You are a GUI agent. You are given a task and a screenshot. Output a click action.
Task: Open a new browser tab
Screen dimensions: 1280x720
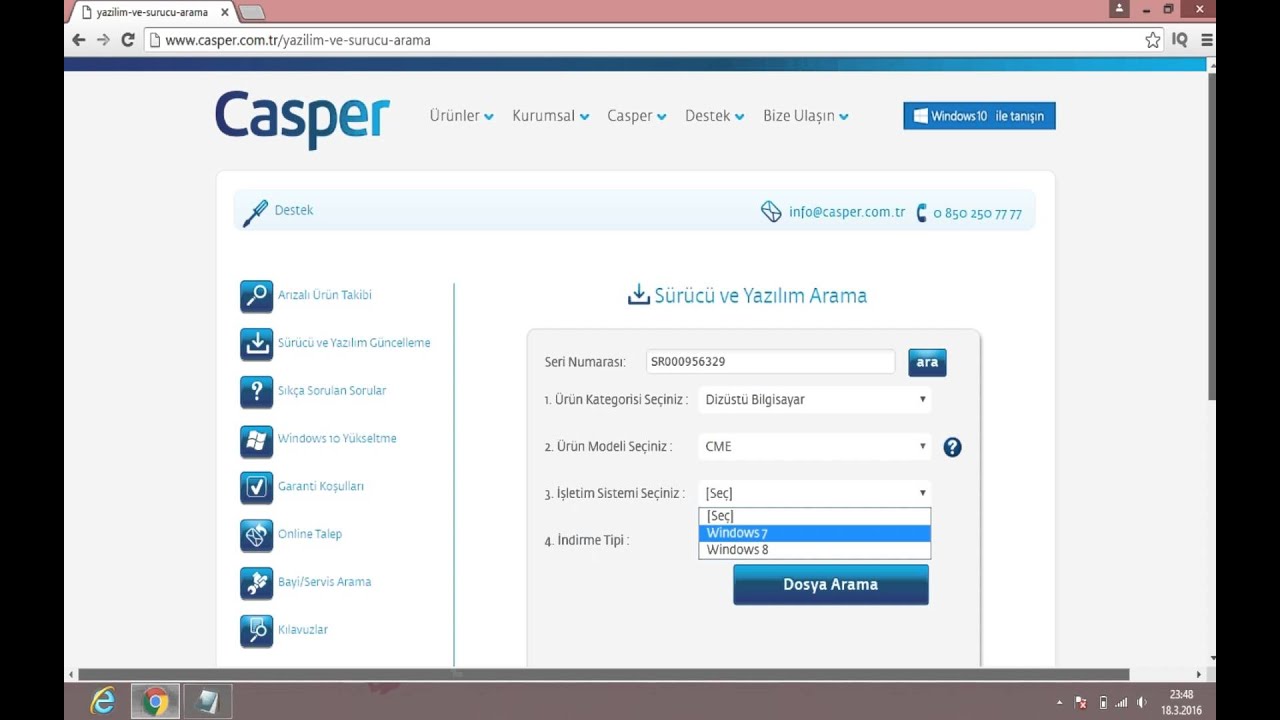click(x=252, y=13)
